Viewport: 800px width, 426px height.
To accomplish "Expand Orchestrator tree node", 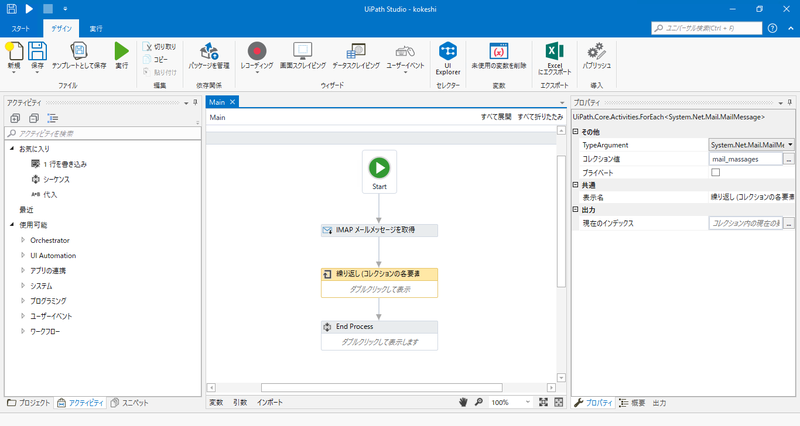I will point(23,240).
